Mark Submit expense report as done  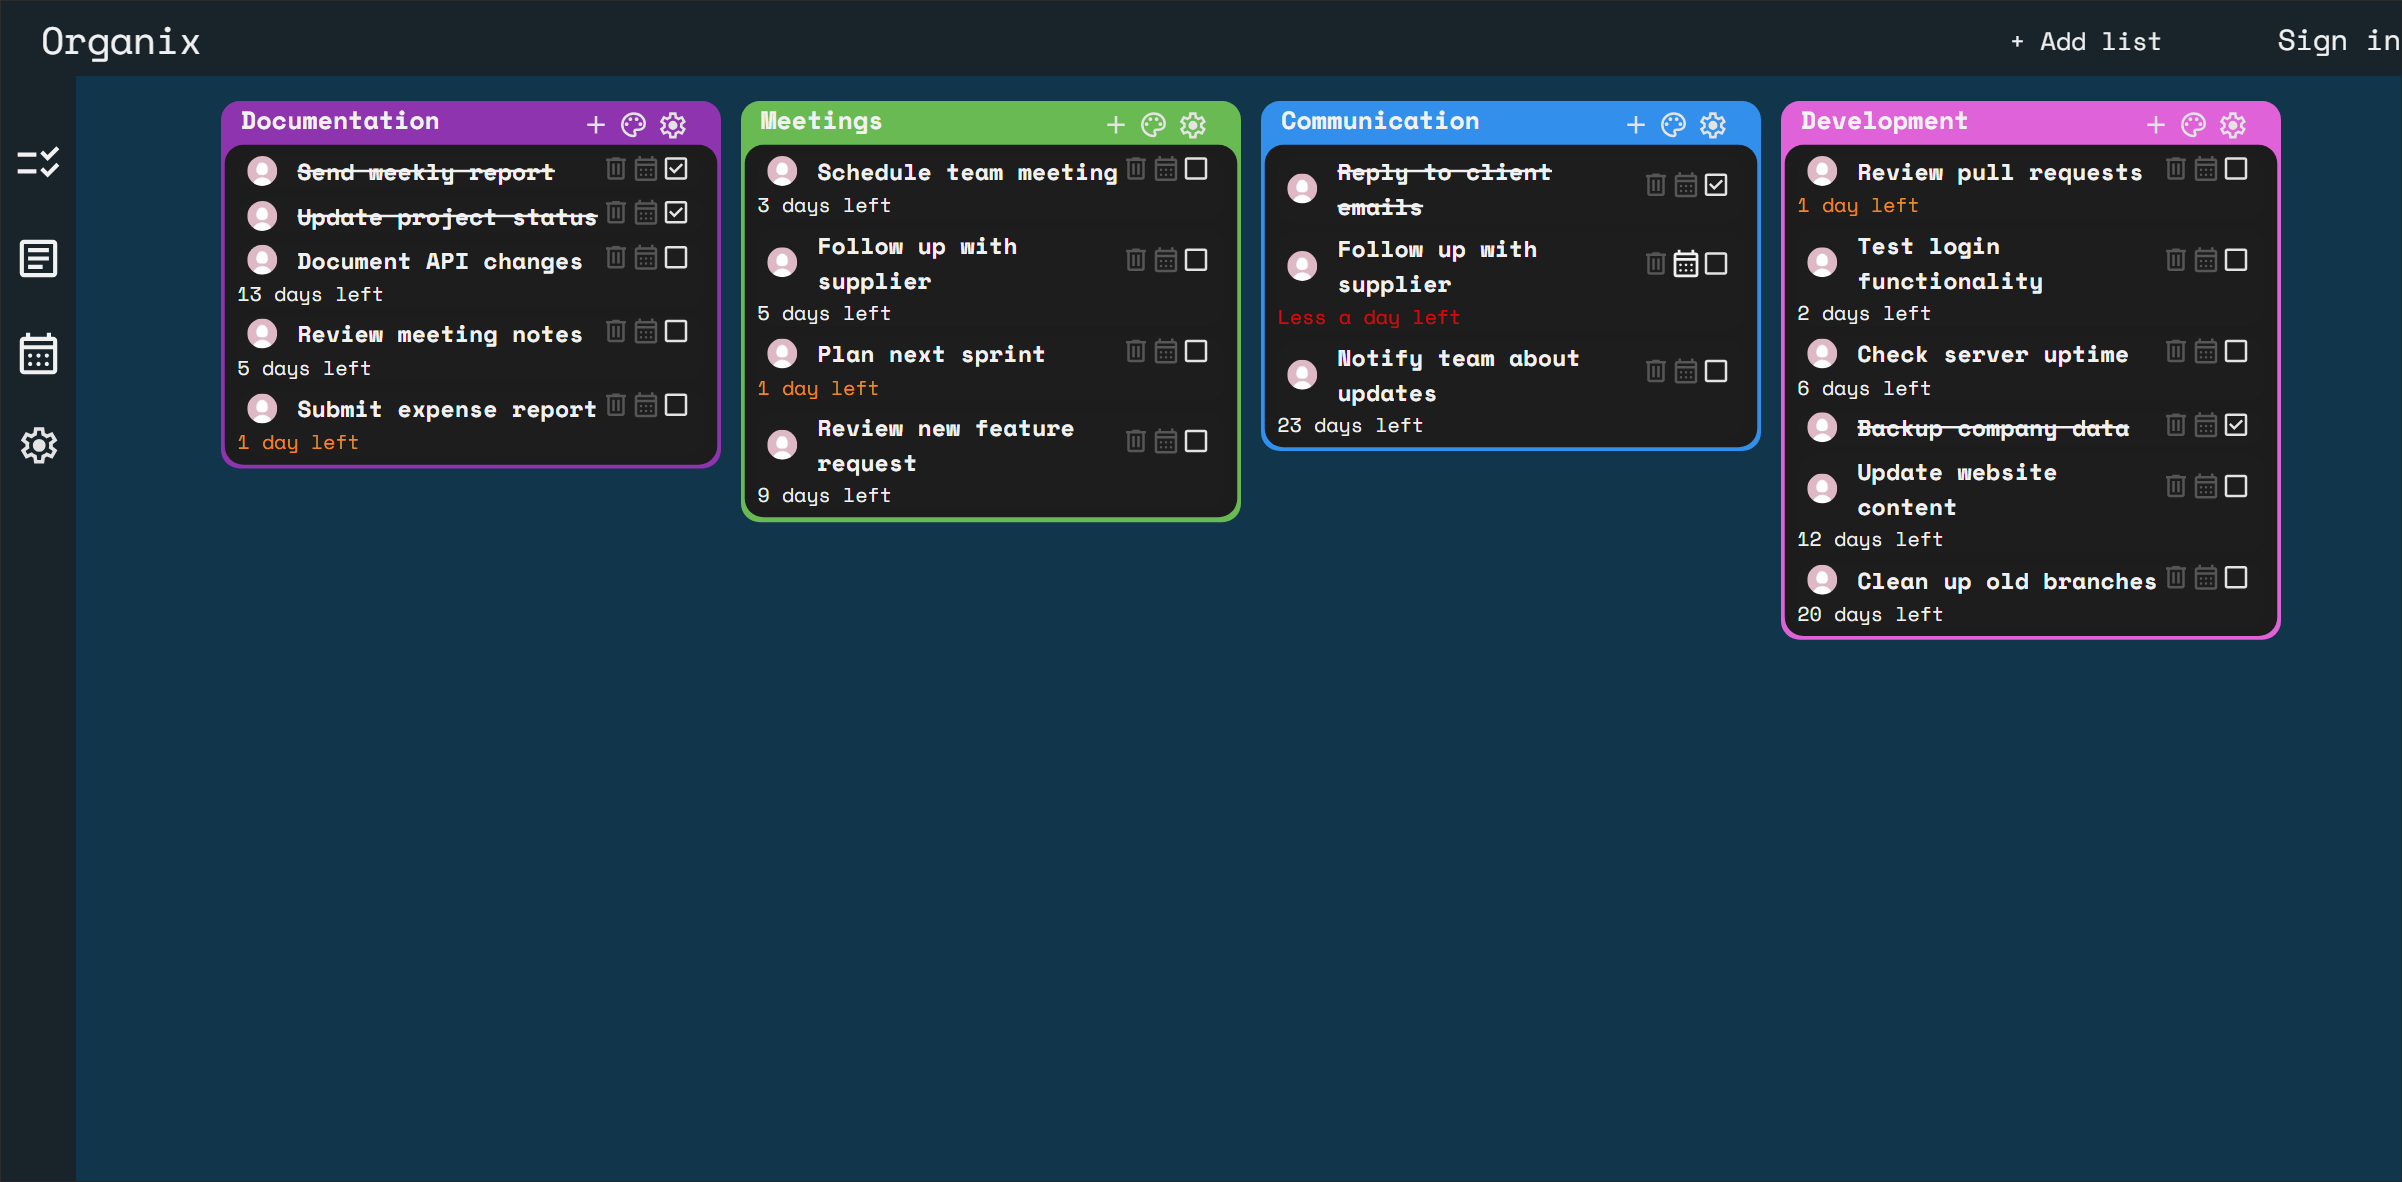[676, 405]
